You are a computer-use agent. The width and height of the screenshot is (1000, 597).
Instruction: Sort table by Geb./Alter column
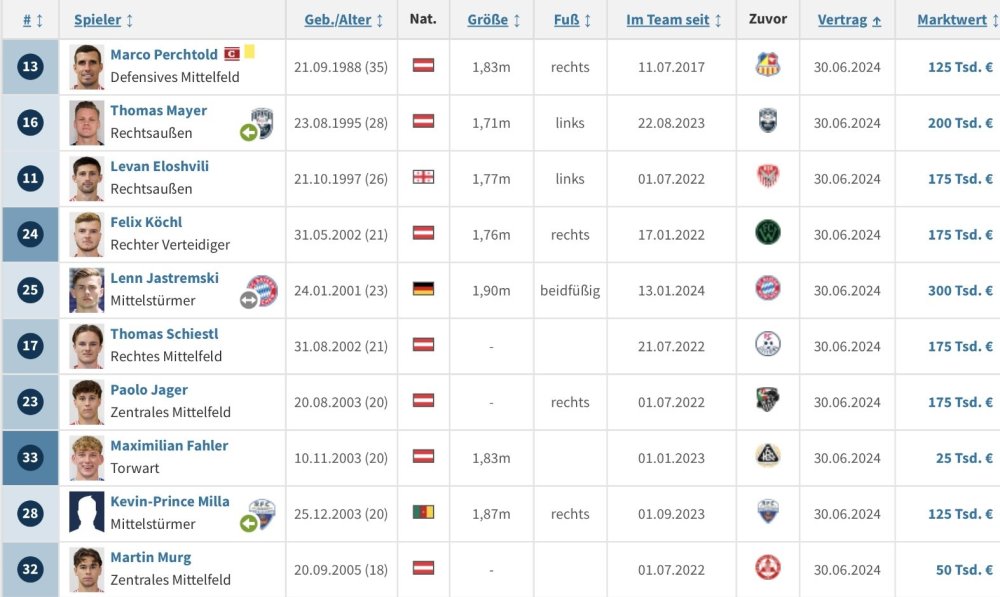point(343,20)
